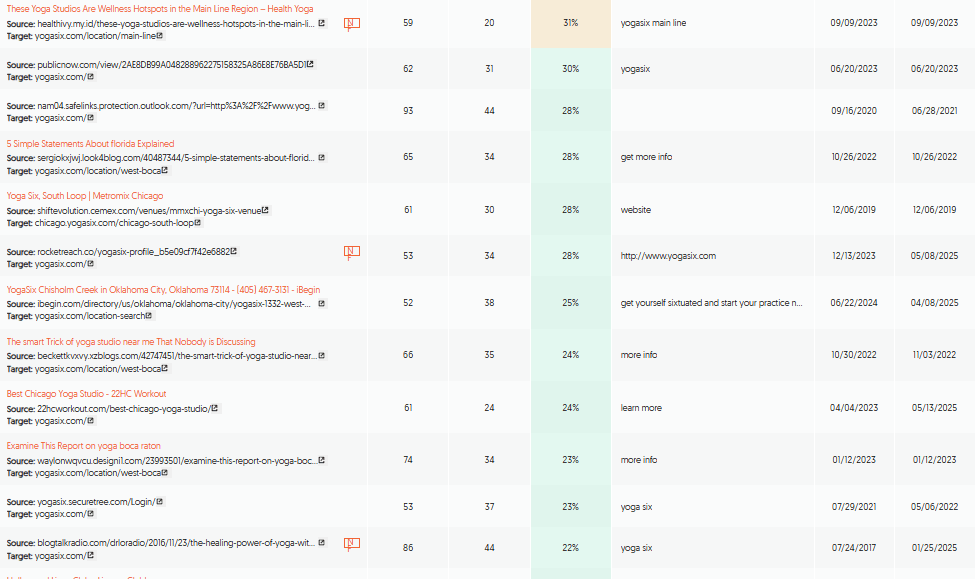Click the flag icon in rocketreach.co row
976x579 pixels.
click(x=352, y=252)
